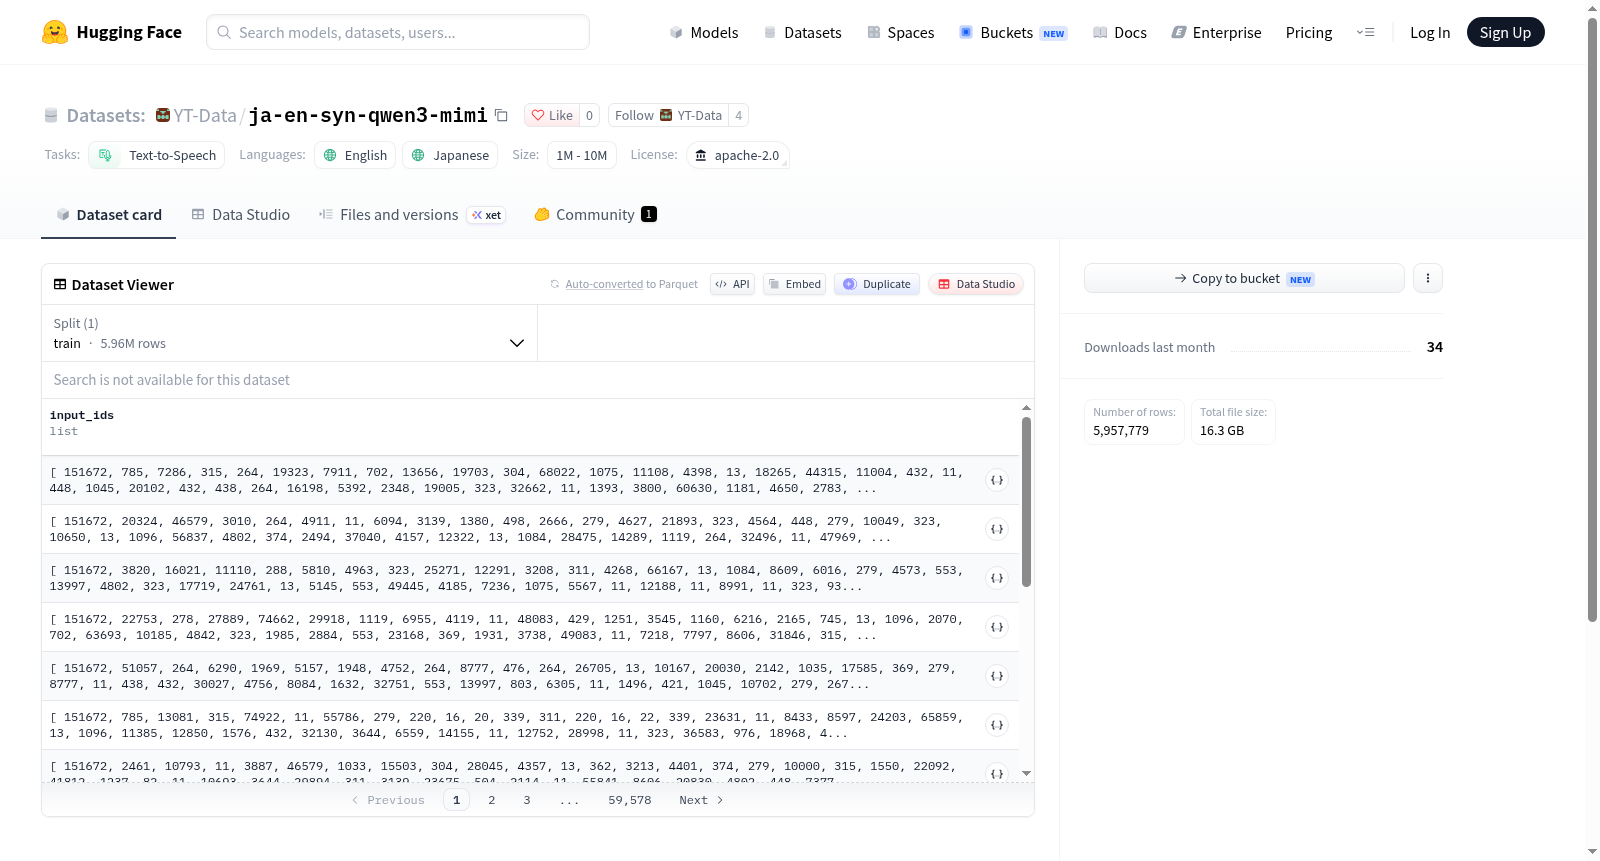The width and height of the screenshot is (1600, 861).
Task: Open Spaces from the navigation bar
Action: [900, 33]
